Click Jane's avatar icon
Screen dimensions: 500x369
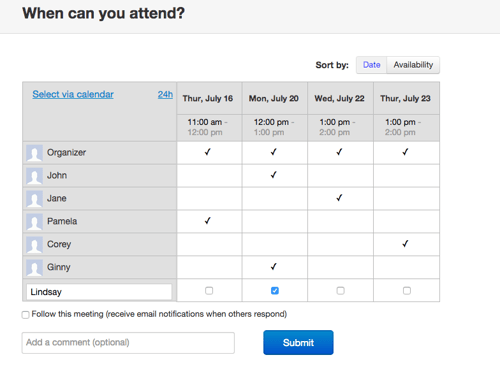tap(34, 199)
